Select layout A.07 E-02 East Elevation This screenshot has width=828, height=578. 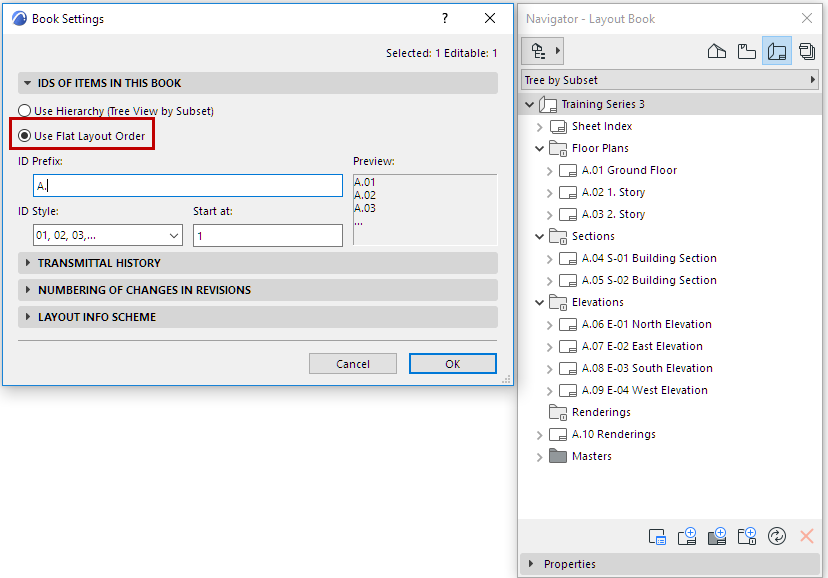[631, 346]
